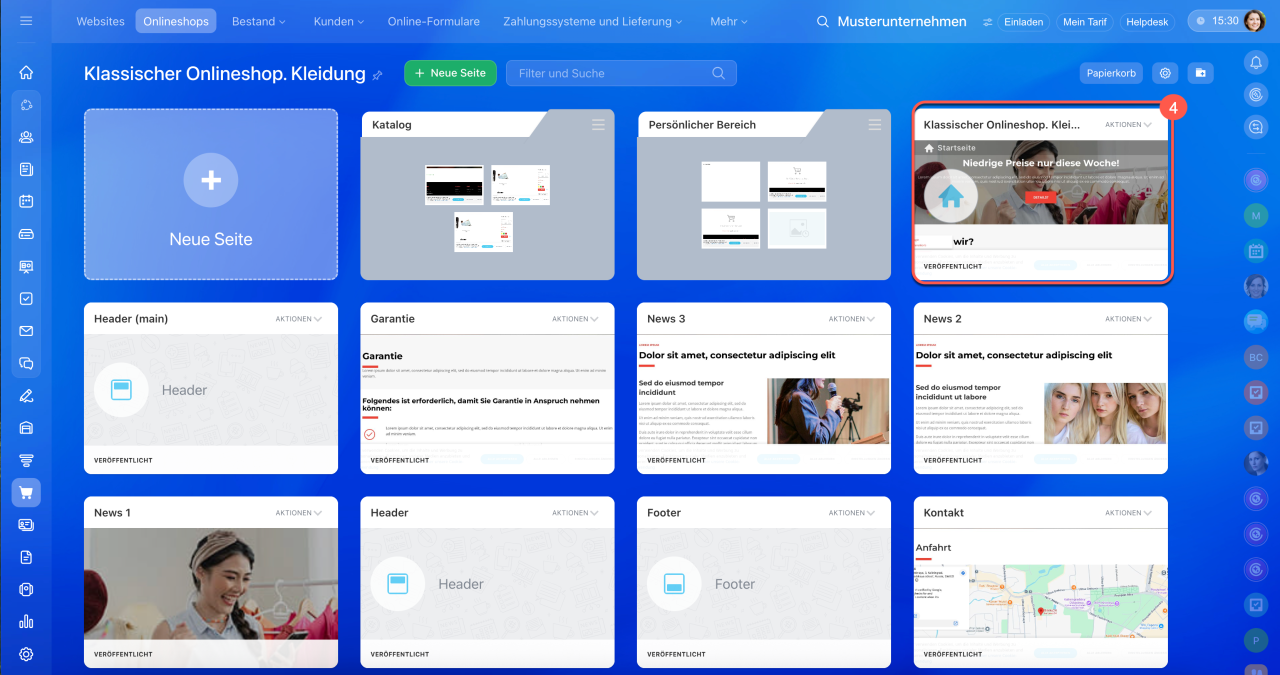
Task: Open the Footer page thumbnail
Action: (764, 584)
